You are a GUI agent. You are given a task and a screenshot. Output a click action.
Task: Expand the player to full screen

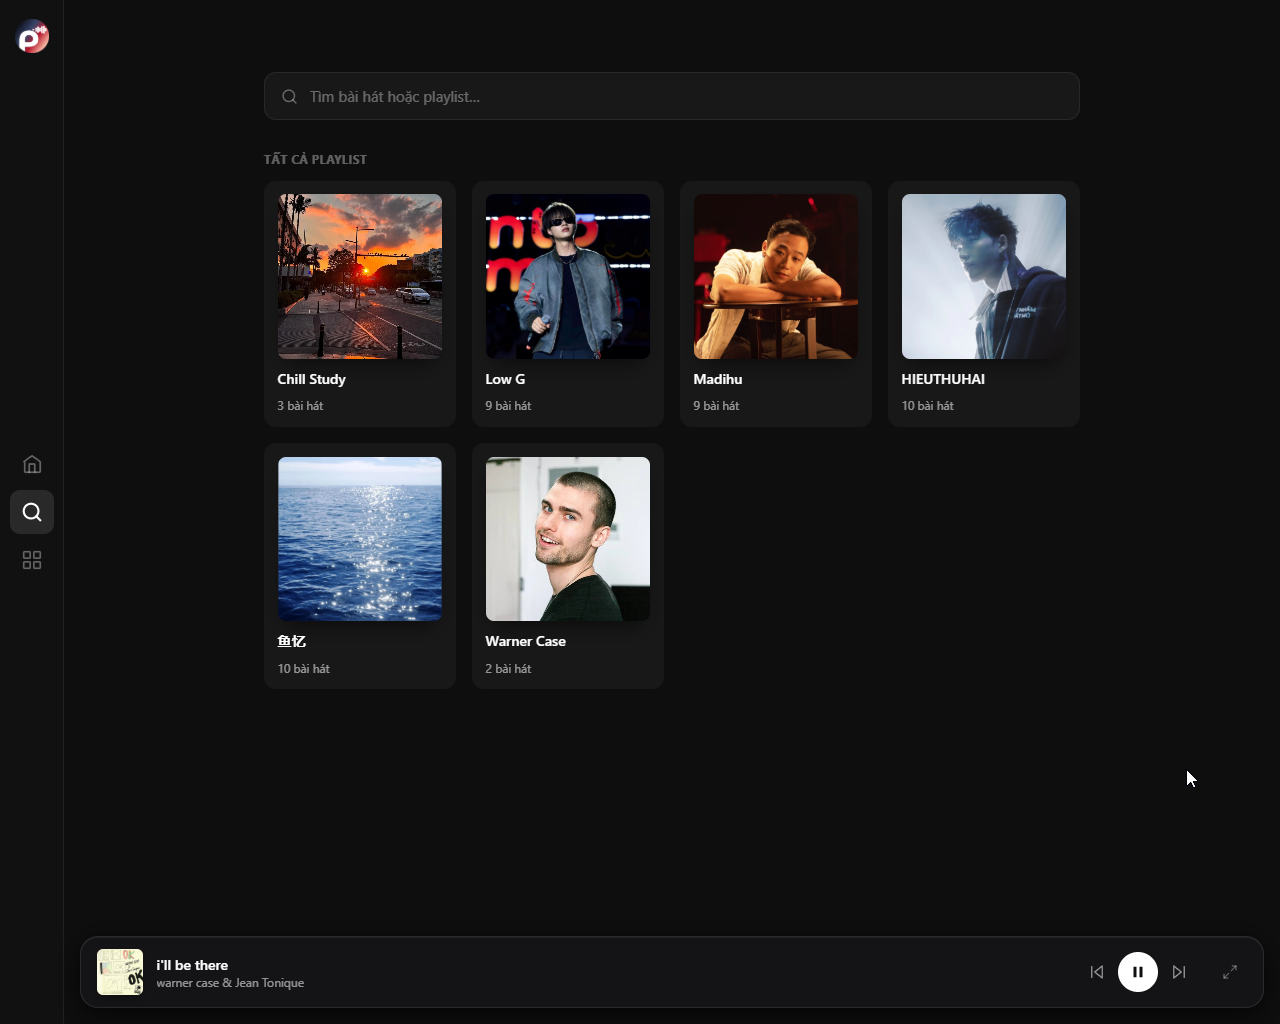pyautogui.click(x=1230, y=972)
